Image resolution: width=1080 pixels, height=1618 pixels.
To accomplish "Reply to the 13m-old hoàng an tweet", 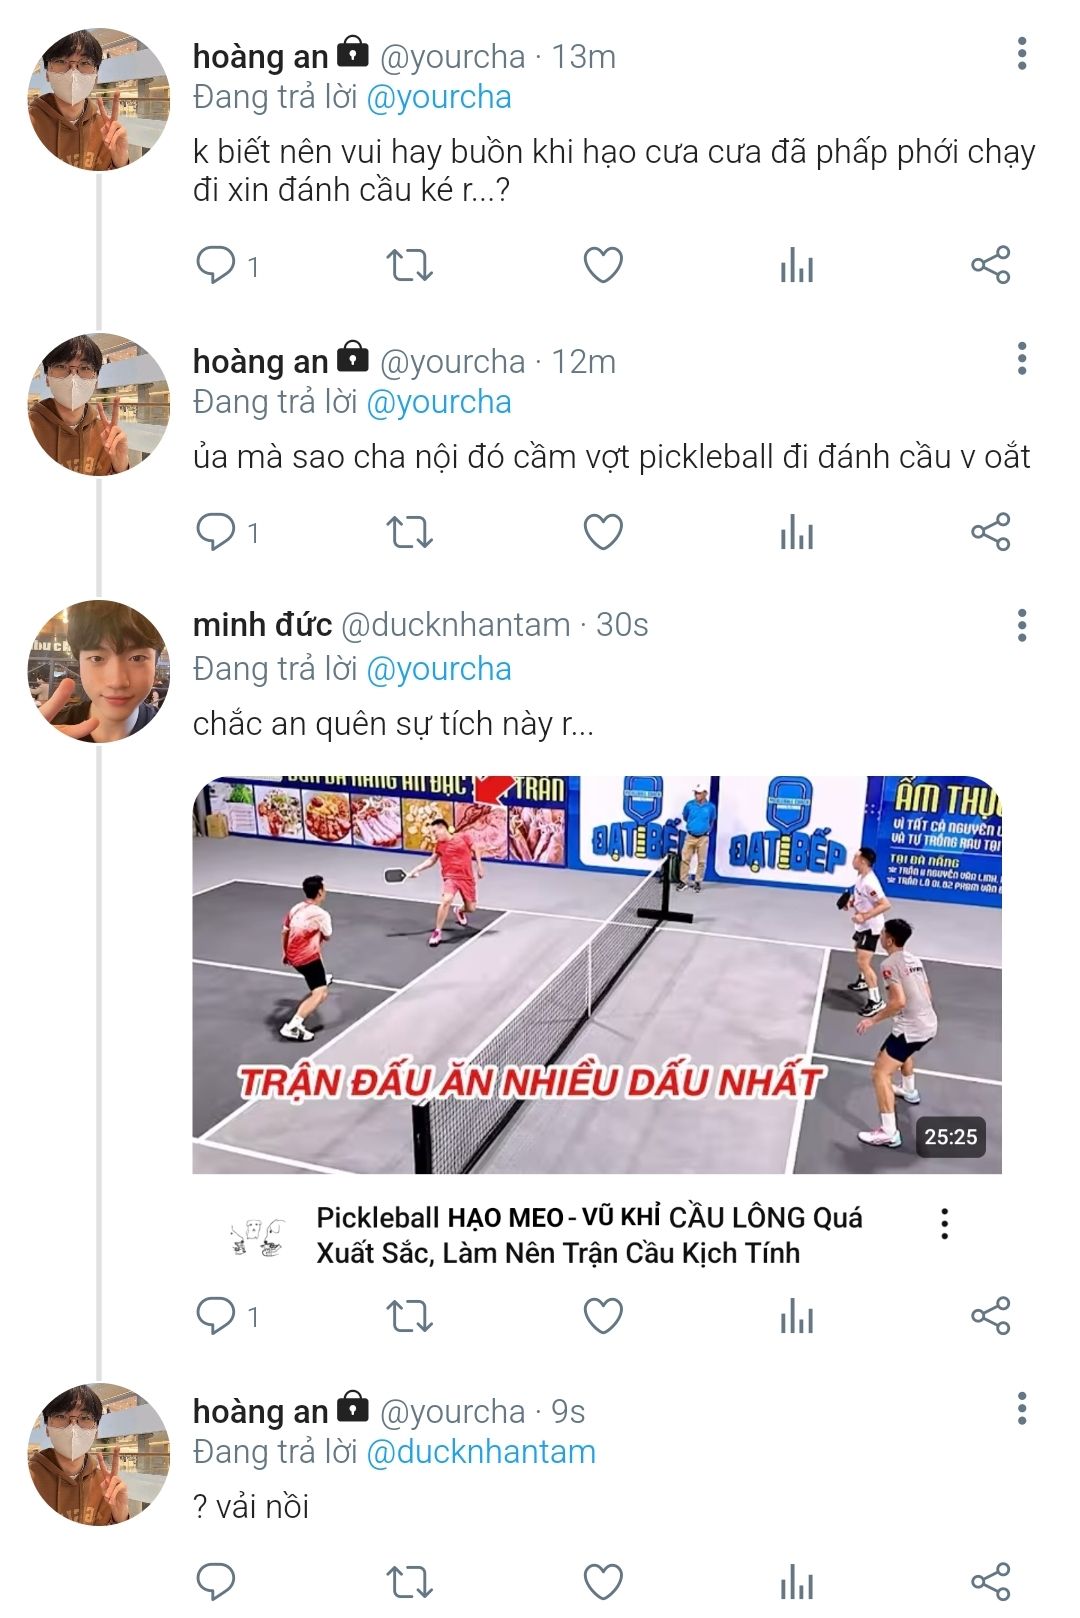I will 216,266.
